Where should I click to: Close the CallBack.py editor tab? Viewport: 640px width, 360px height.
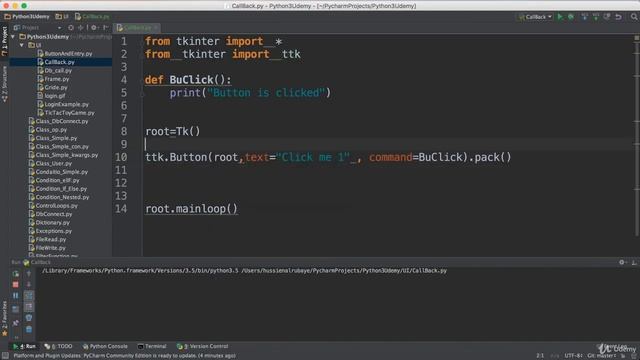tap(156, 28)
